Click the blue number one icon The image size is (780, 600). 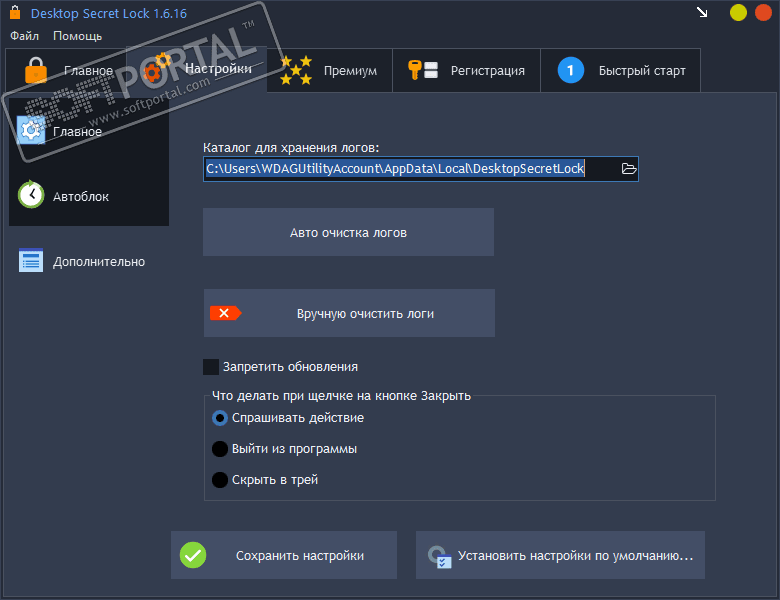point(571,70)
